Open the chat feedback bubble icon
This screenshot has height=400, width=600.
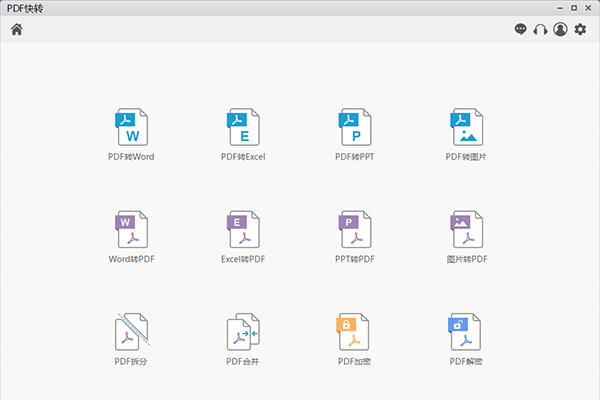click(x=520, y=30)
